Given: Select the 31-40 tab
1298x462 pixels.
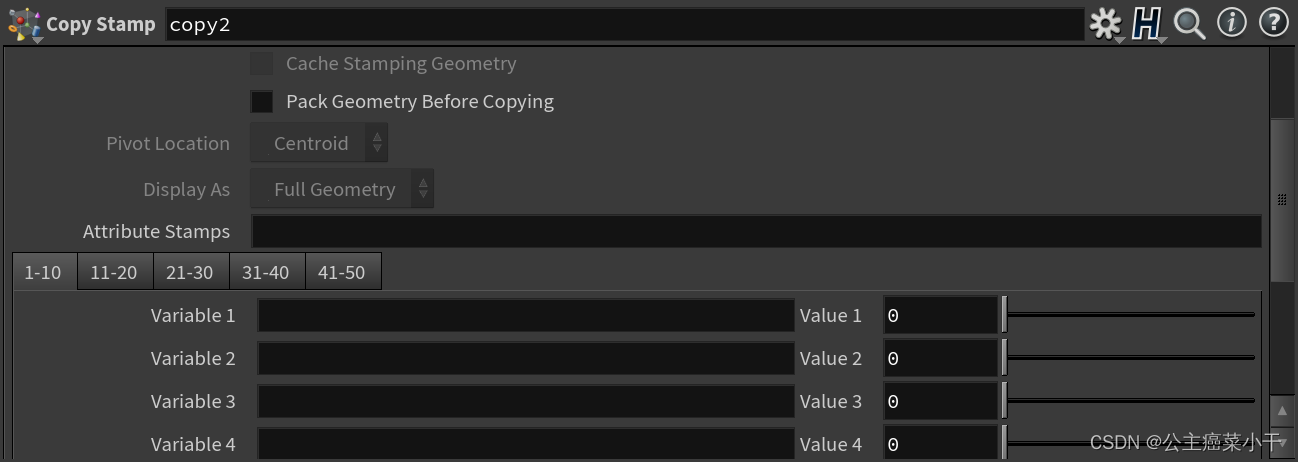Looking at the screenshot, I should 266,272.
